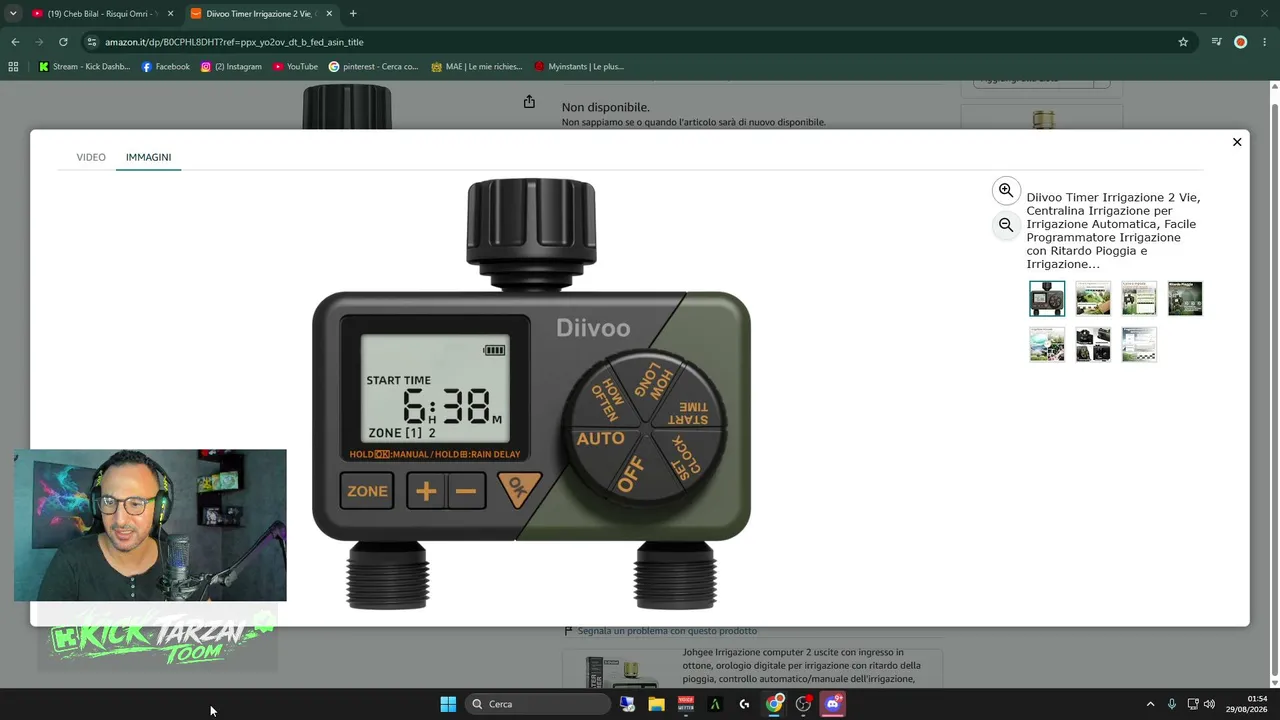The width and height of the screenshot is (1280, 720).
Task: Reload the Amazon page
Action: click(63, 42)
